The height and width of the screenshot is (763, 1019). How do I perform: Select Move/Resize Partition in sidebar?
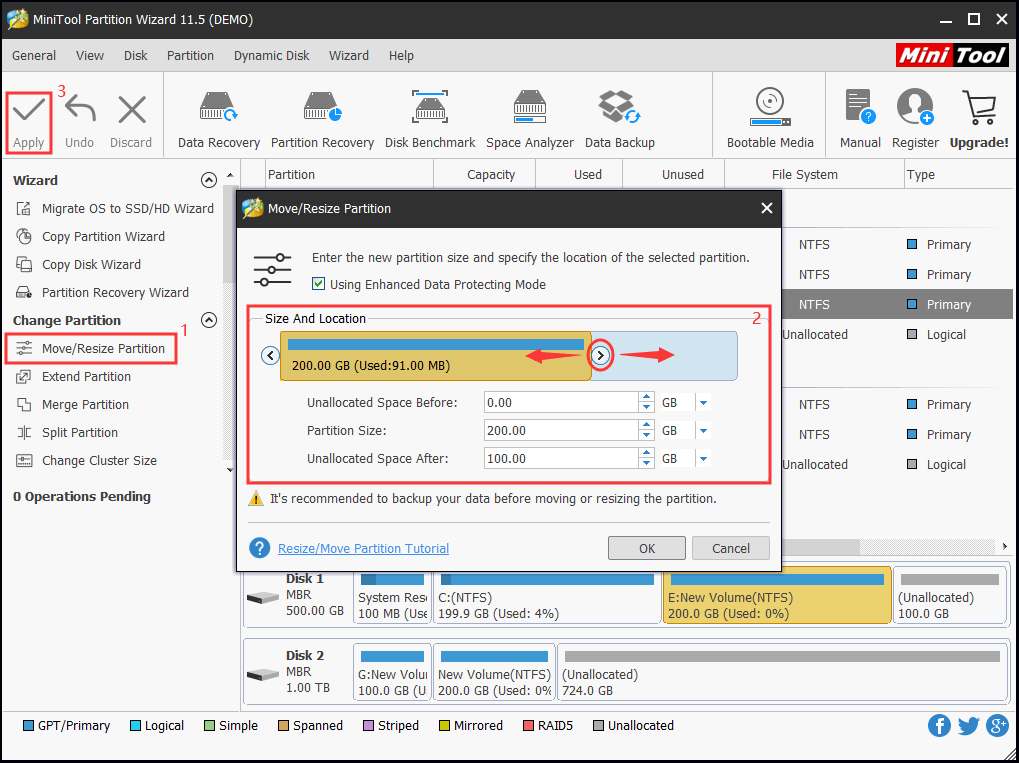[x=91, y=348]
